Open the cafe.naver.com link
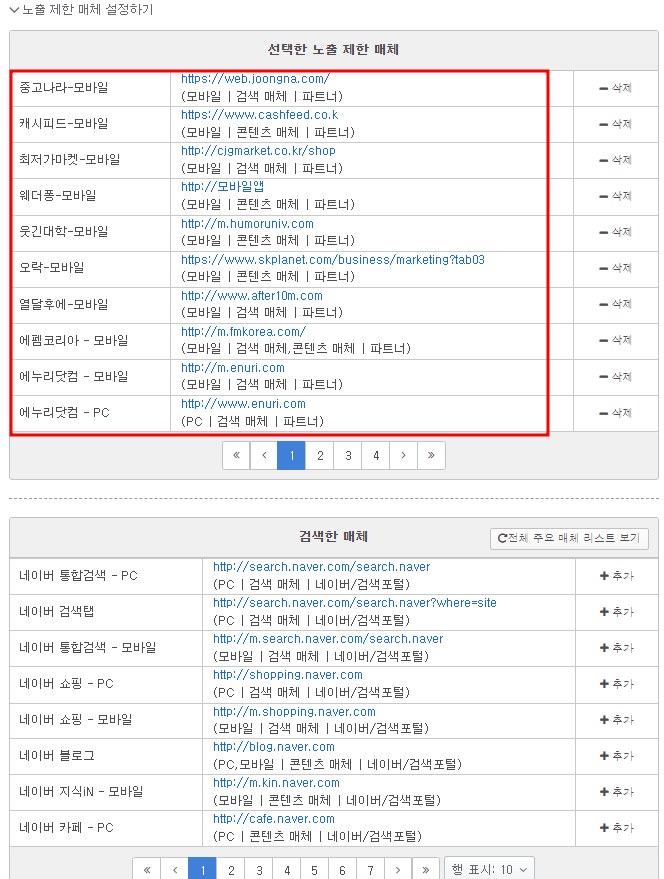Image resolution: width=664 pixels, height=879 pixels. click(274, 818)
